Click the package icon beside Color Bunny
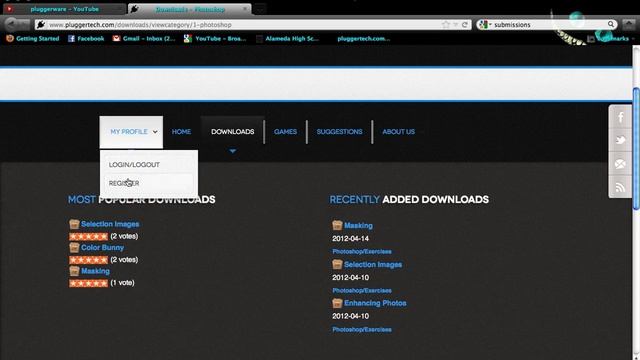 click(74, 247)
